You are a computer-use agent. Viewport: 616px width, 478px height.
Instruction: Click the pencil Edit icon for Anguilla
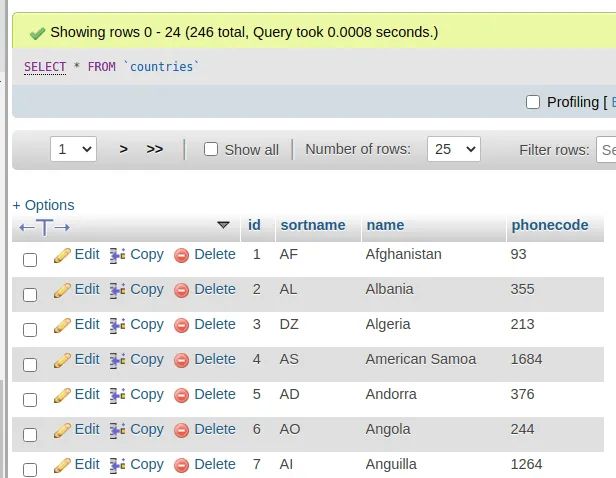coord(62,465)
